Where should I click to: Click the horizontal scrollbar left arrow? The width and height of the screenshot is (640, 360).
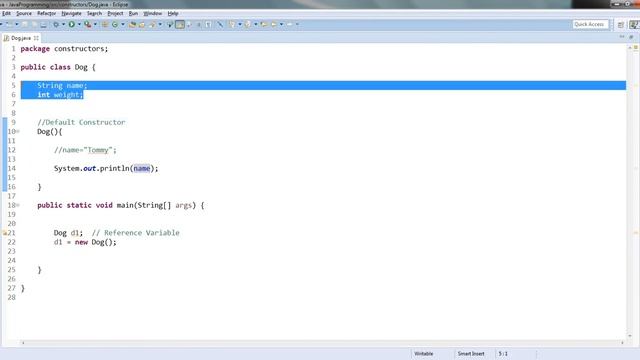tap(23, 343)
